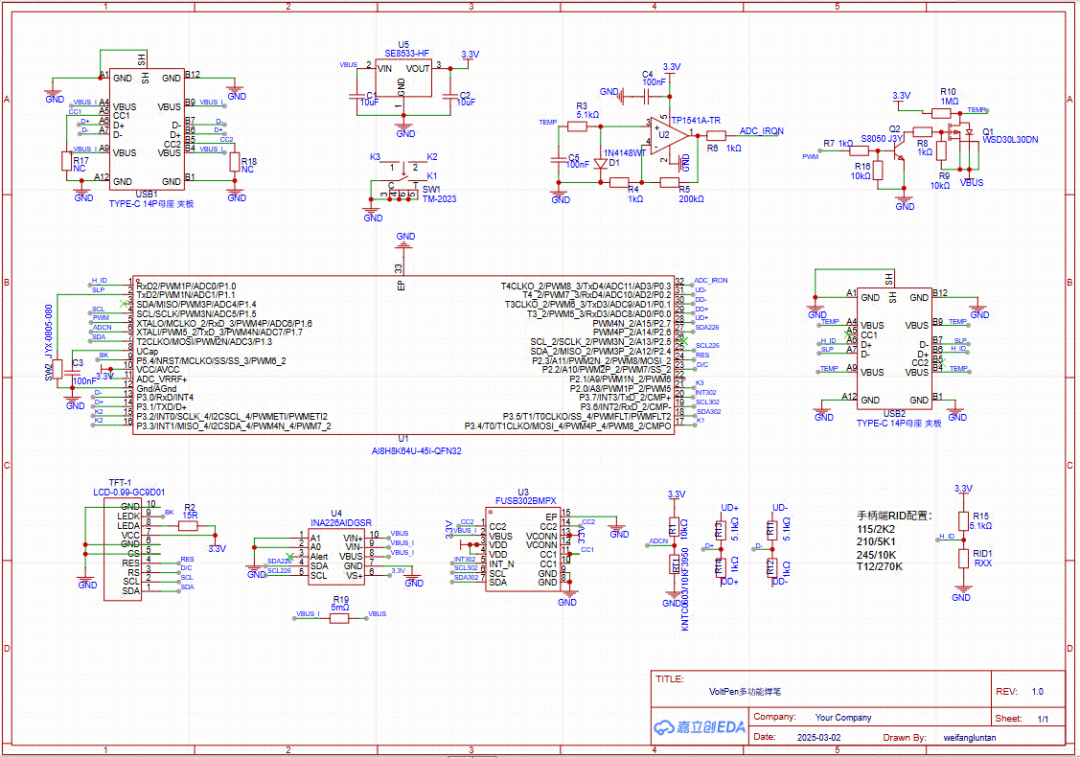Image resolution: width=1080 pixels, height=758 pixels.
Task: Click the SW2 JYX.0805-080 component symbol
Action: 57,369
